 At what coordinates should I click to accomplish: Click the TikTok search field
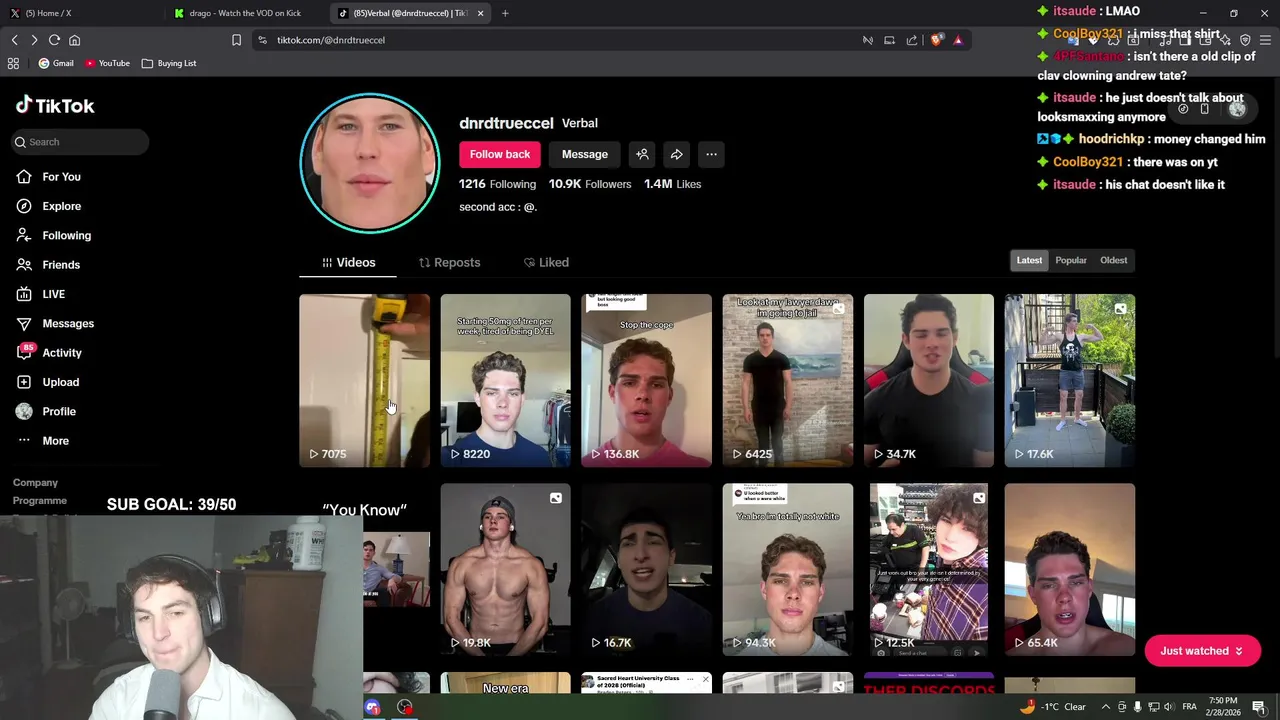pos(81,142)
